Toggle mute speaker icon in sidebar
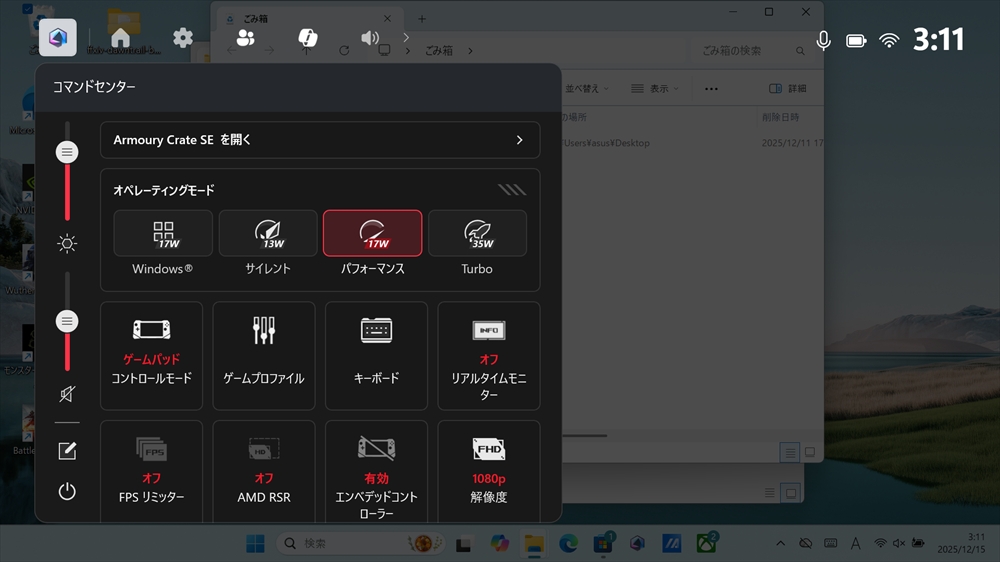Viewport: 1000px width, 562px height. point(67,394)
